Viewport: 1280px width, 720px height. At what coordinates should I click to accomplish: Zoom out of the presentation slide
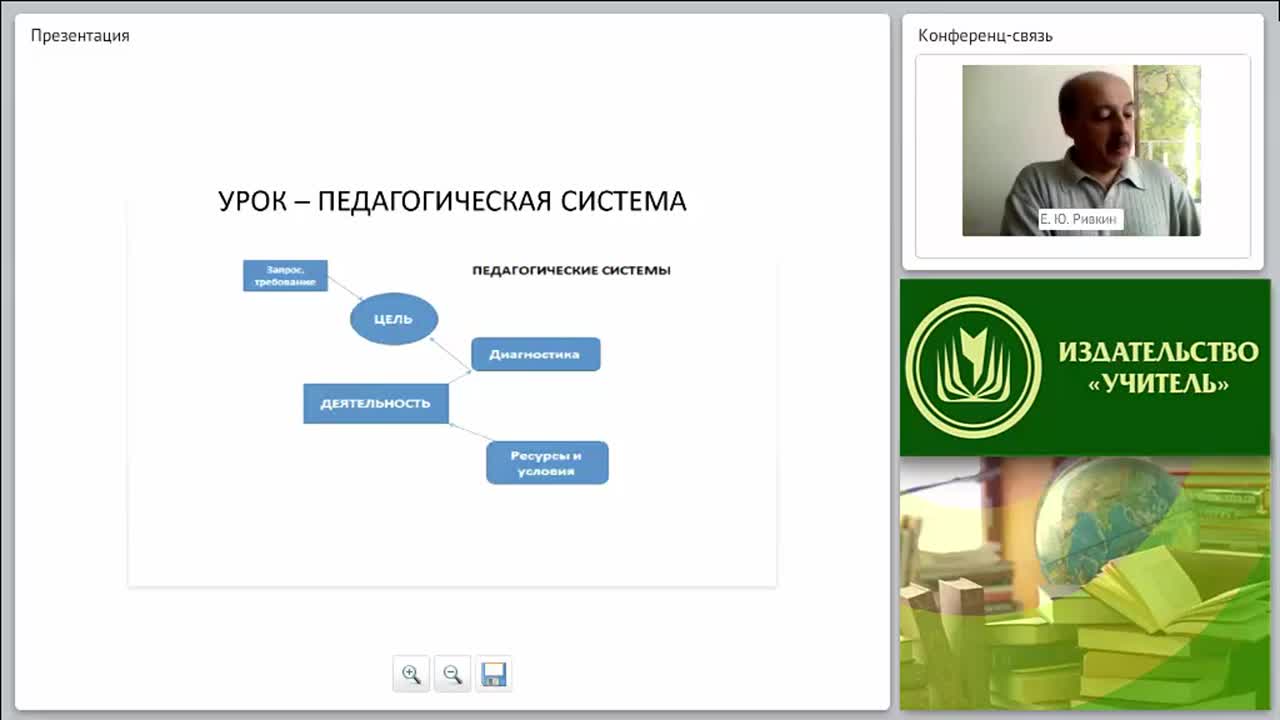(452, 674)
